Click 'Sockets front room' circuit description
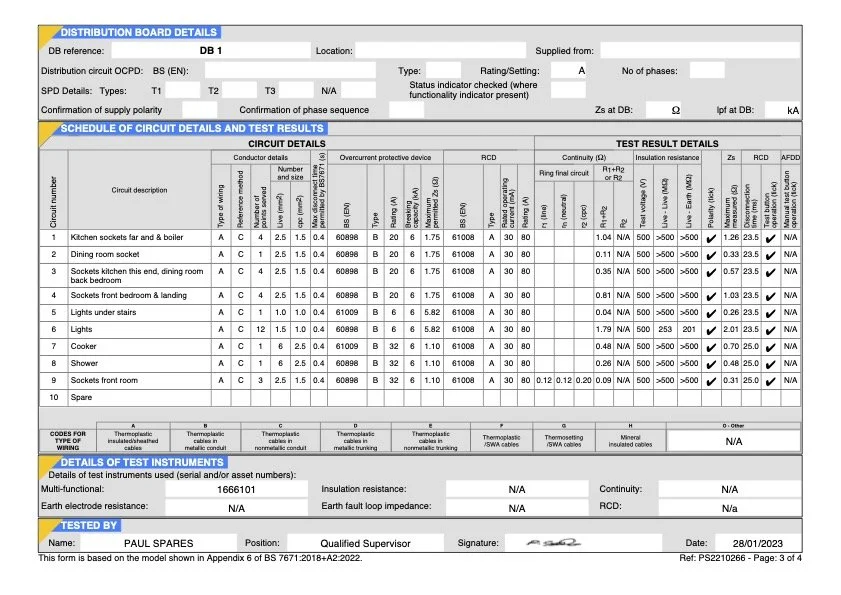 (104, 380)
